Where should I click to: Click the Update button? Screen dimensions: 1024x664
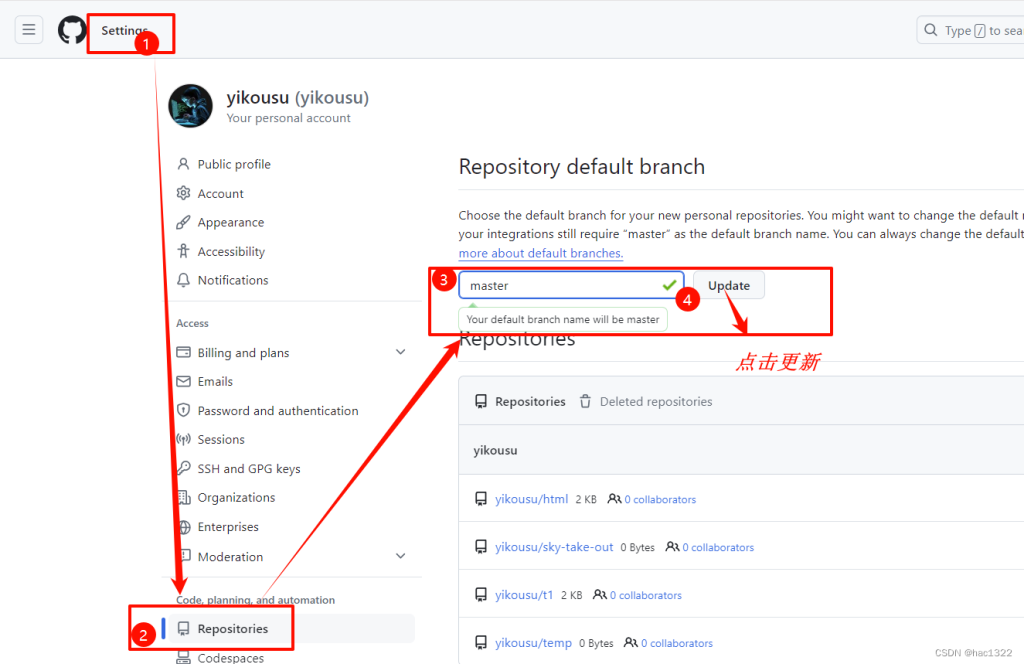(728, 285)
